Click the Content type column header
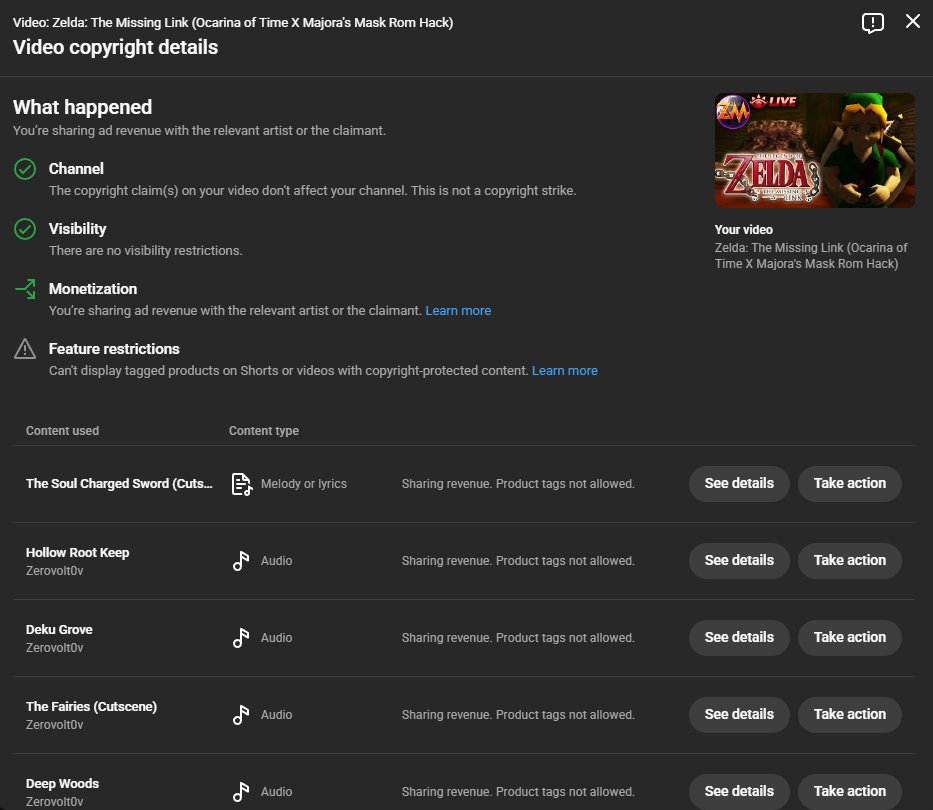The width and height of the screenshot is (933, 810). point(264,431)
